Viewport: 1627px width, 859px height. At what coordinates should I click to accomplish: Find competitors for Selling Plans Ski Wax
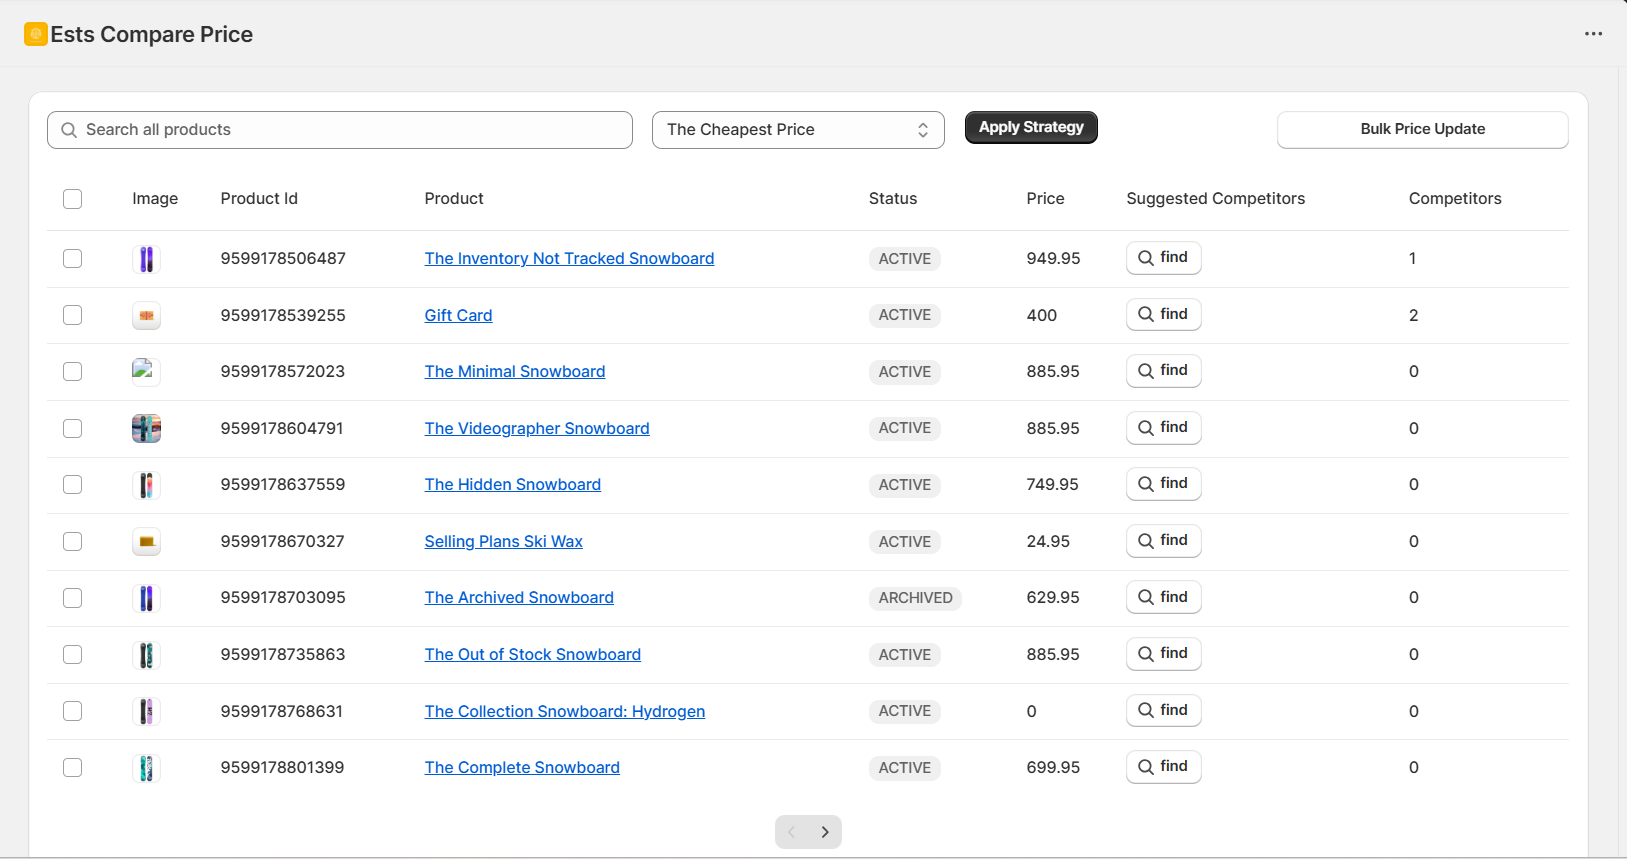[x=1163, y=541]
